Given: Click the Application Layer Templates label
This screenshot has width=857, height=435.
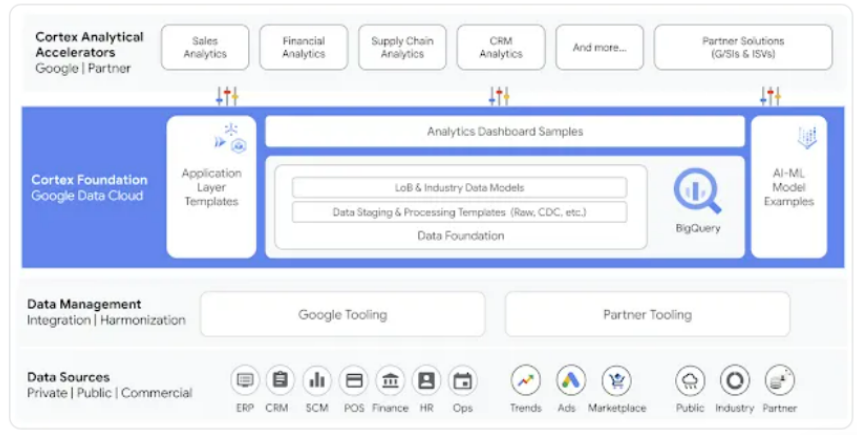Looking at the screenshot, I should [x=212, y=187].
